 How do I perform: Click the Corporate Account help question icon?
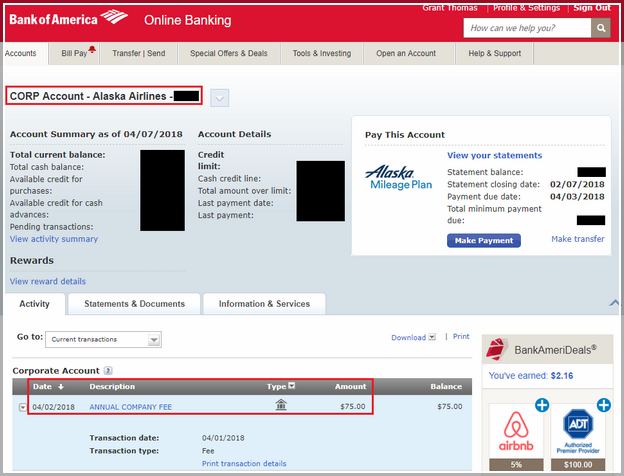108,371
